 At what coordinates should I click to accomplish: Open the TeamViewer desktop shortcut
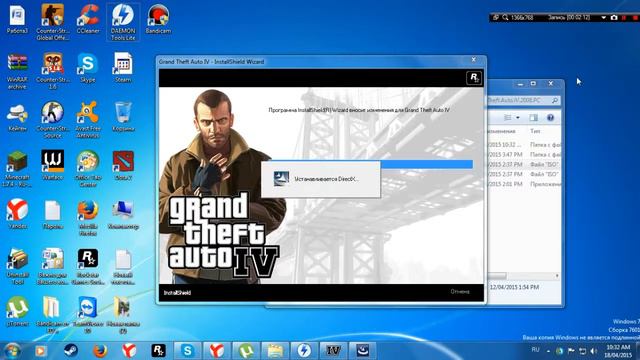(88, 314)
